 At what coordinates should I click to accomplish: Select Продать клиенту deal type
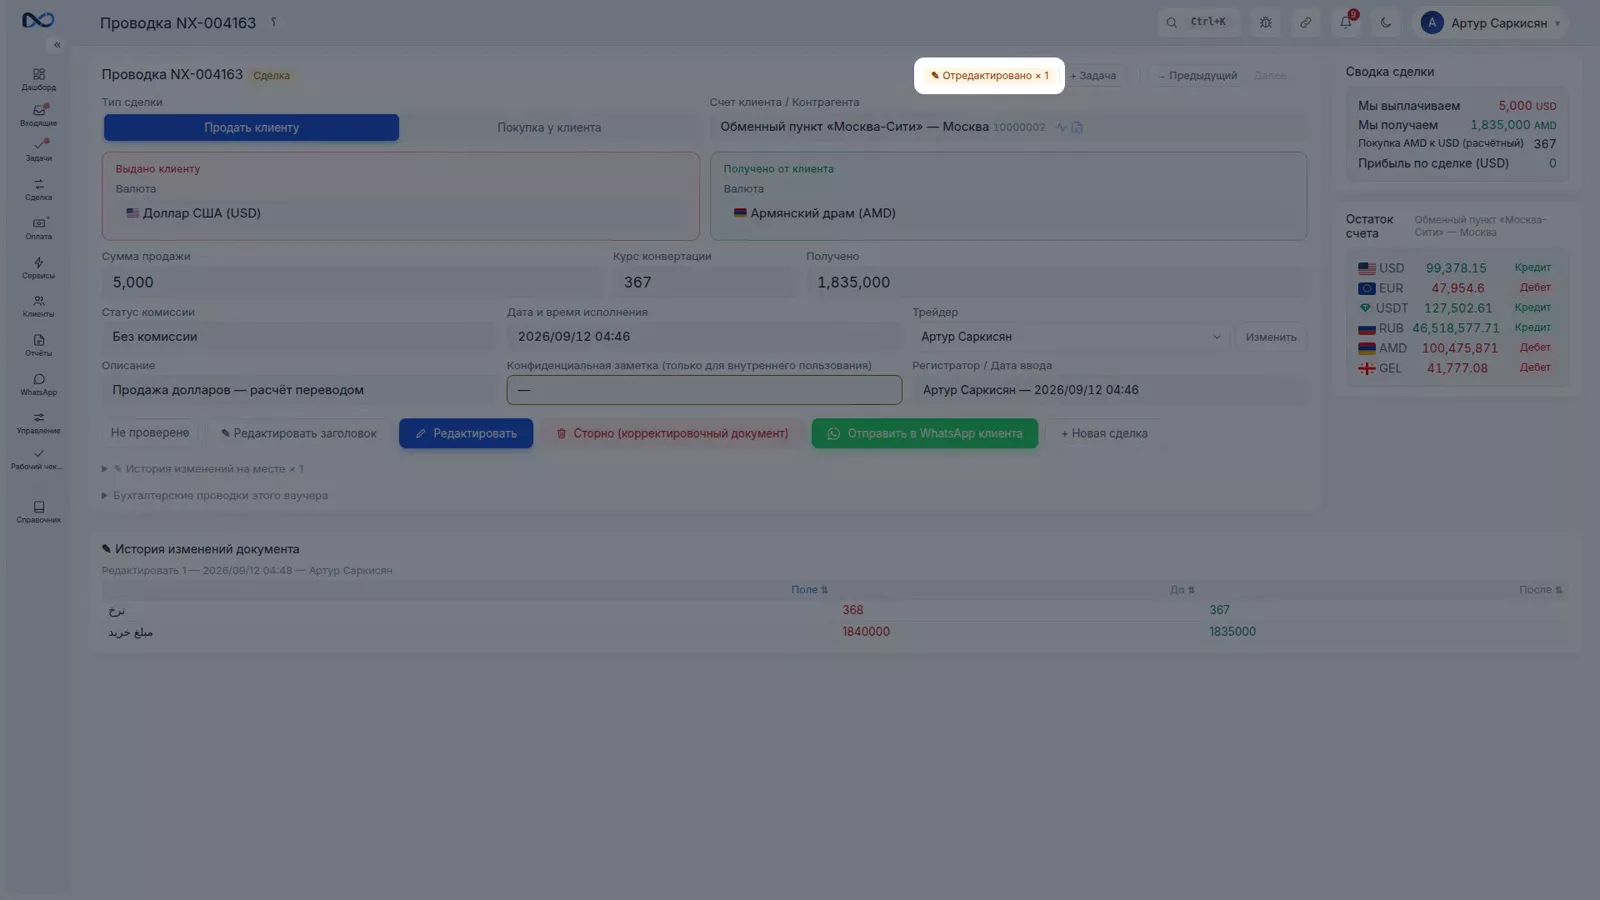tap(251, 127)
